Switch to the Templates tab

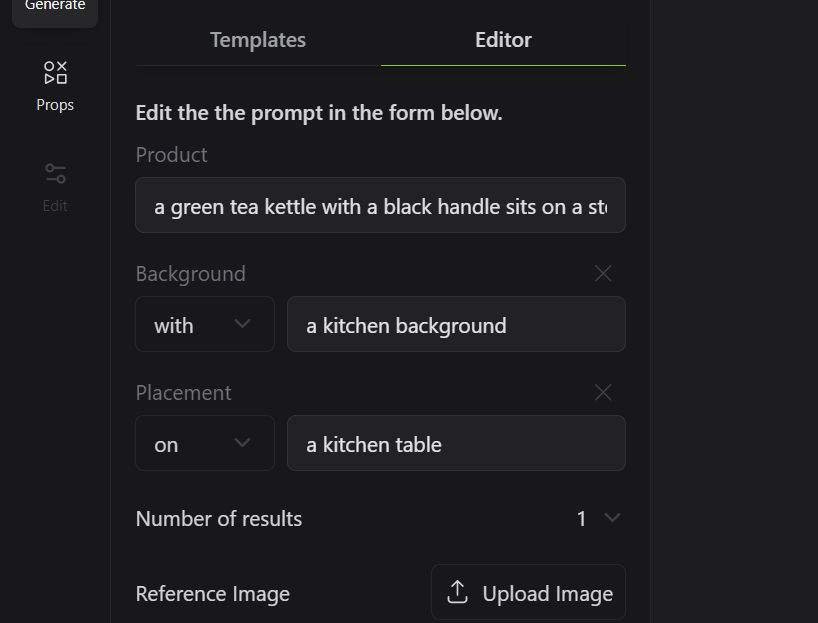point(258,40)
